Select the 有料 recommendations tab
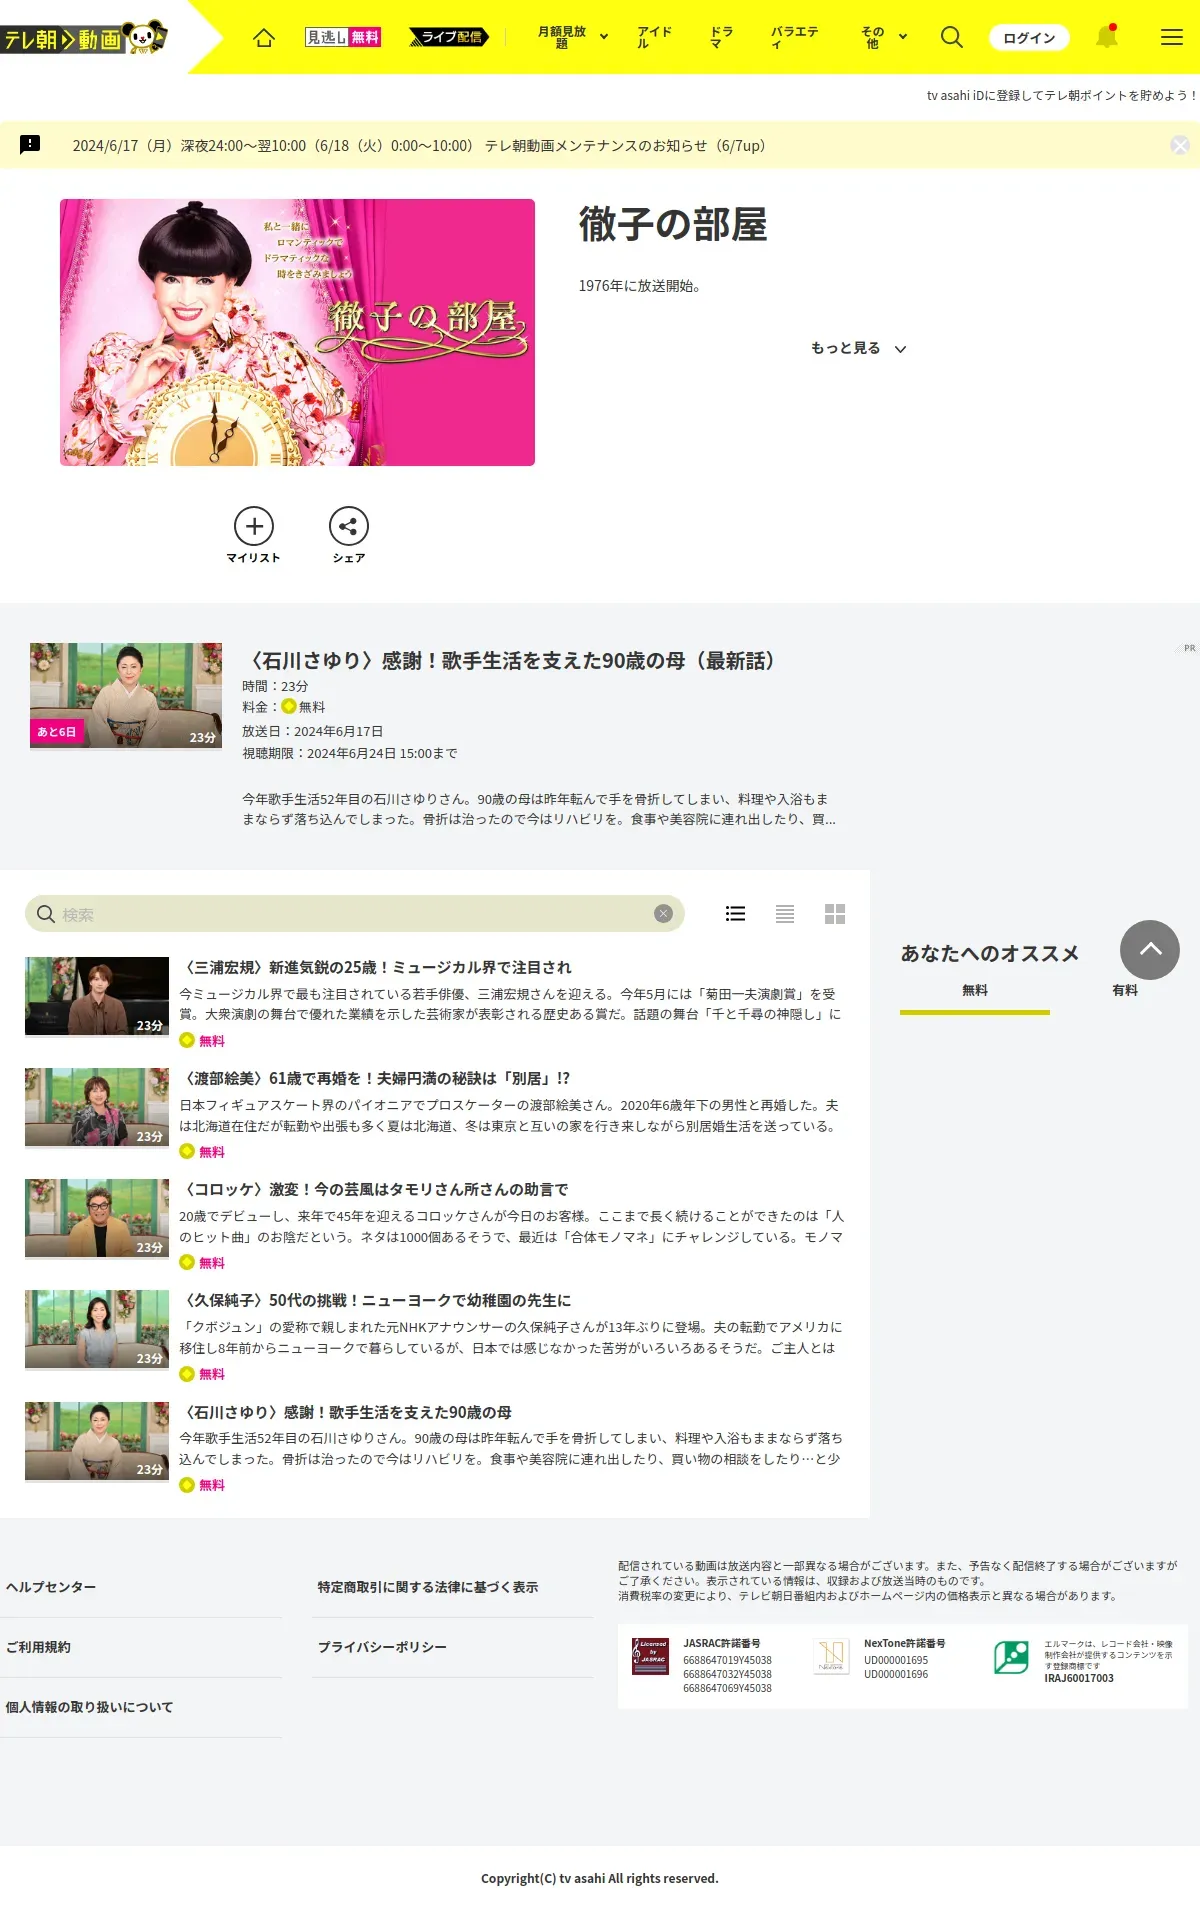This screenshot has height=1932, width=1200. pyautogui.click(x=1125, y=990)
